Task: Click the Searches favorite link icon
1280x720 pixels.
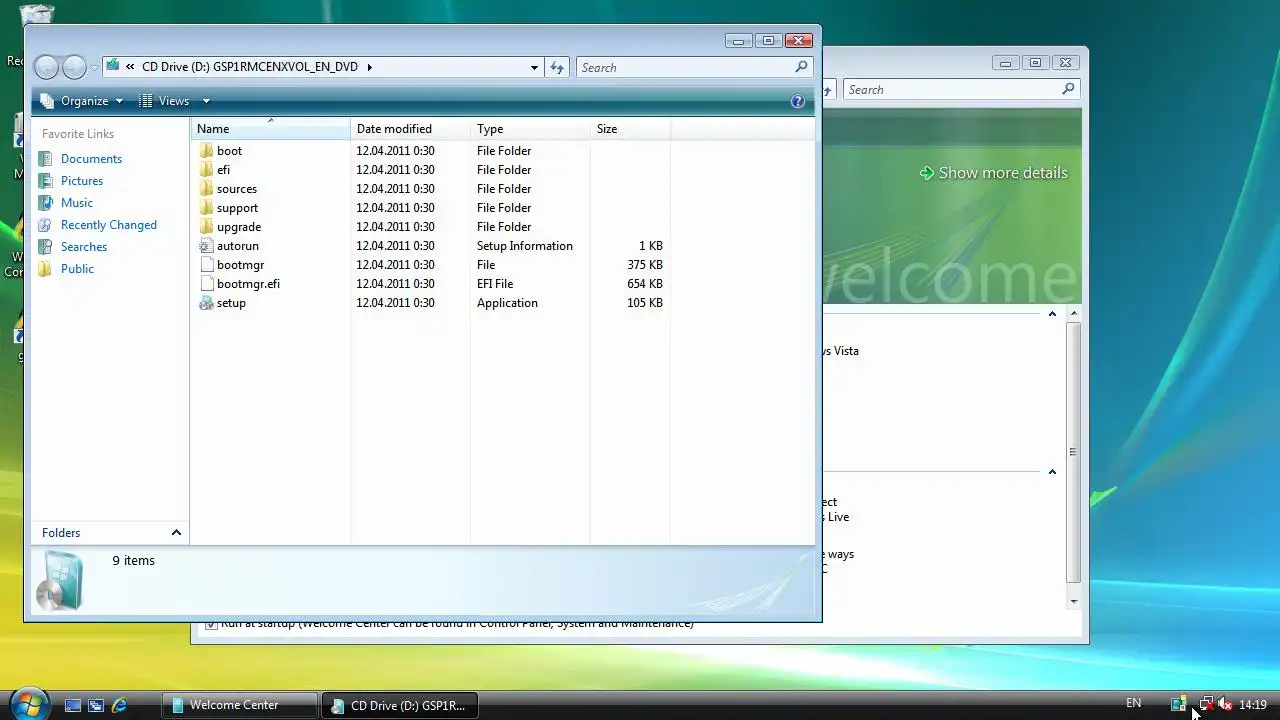Action: click(x=44, y=247)
